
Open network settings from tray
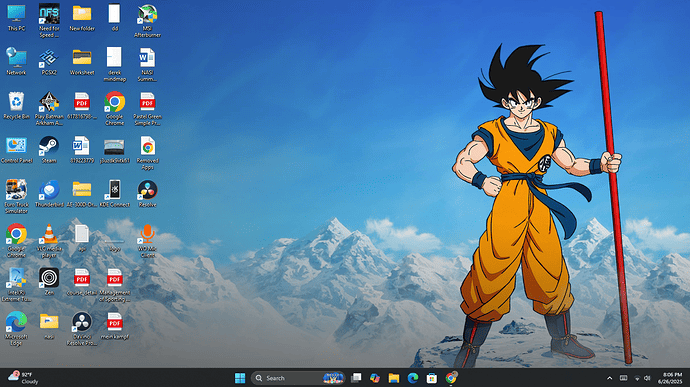coord(637,378)
